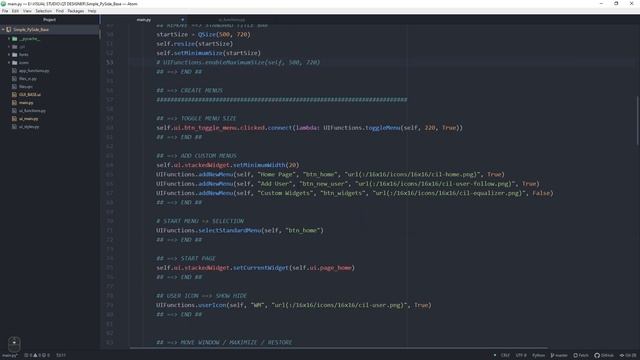Image resolution: width=640 pixels, height=360 pixels.
Task: Open the Find menu
Action: click(x=60, y=11)
